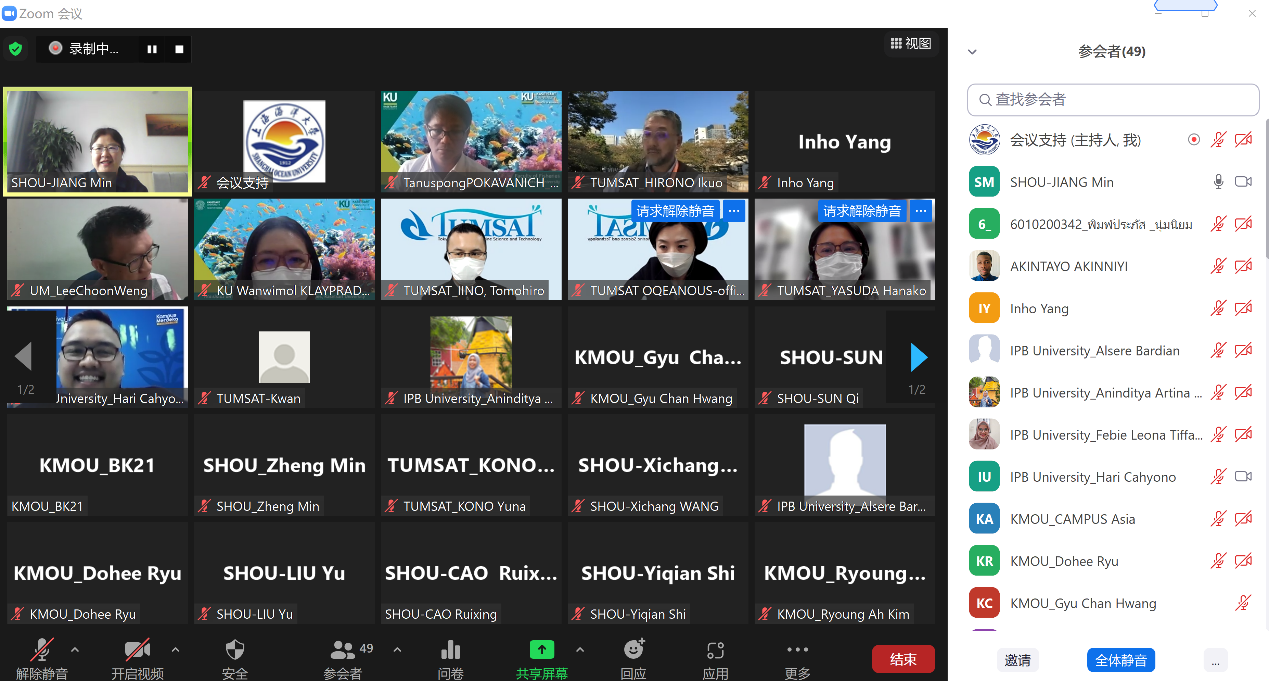
Task: Click the green encryption shield icon
Action: pos(15,48)
